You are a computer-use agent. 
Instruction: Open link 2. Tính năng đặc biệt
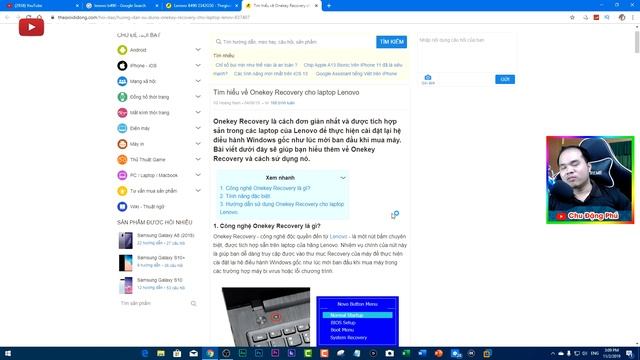(x=245, y=196)
